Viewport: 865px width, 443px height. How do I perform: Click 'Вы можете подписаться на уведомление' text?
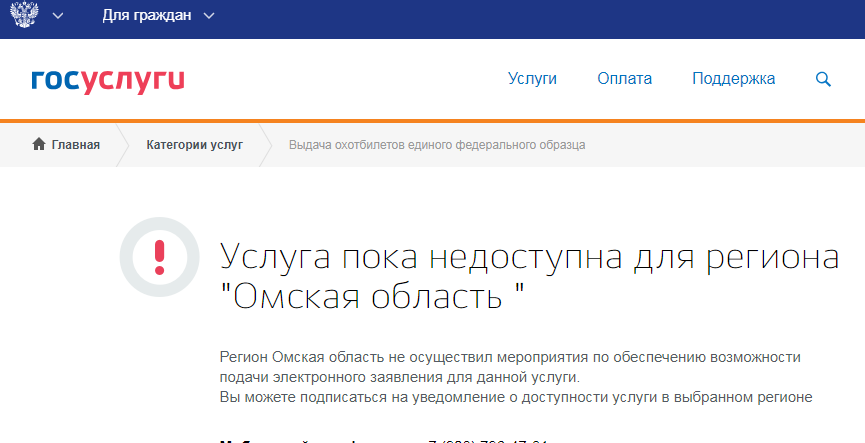(360, 398)
